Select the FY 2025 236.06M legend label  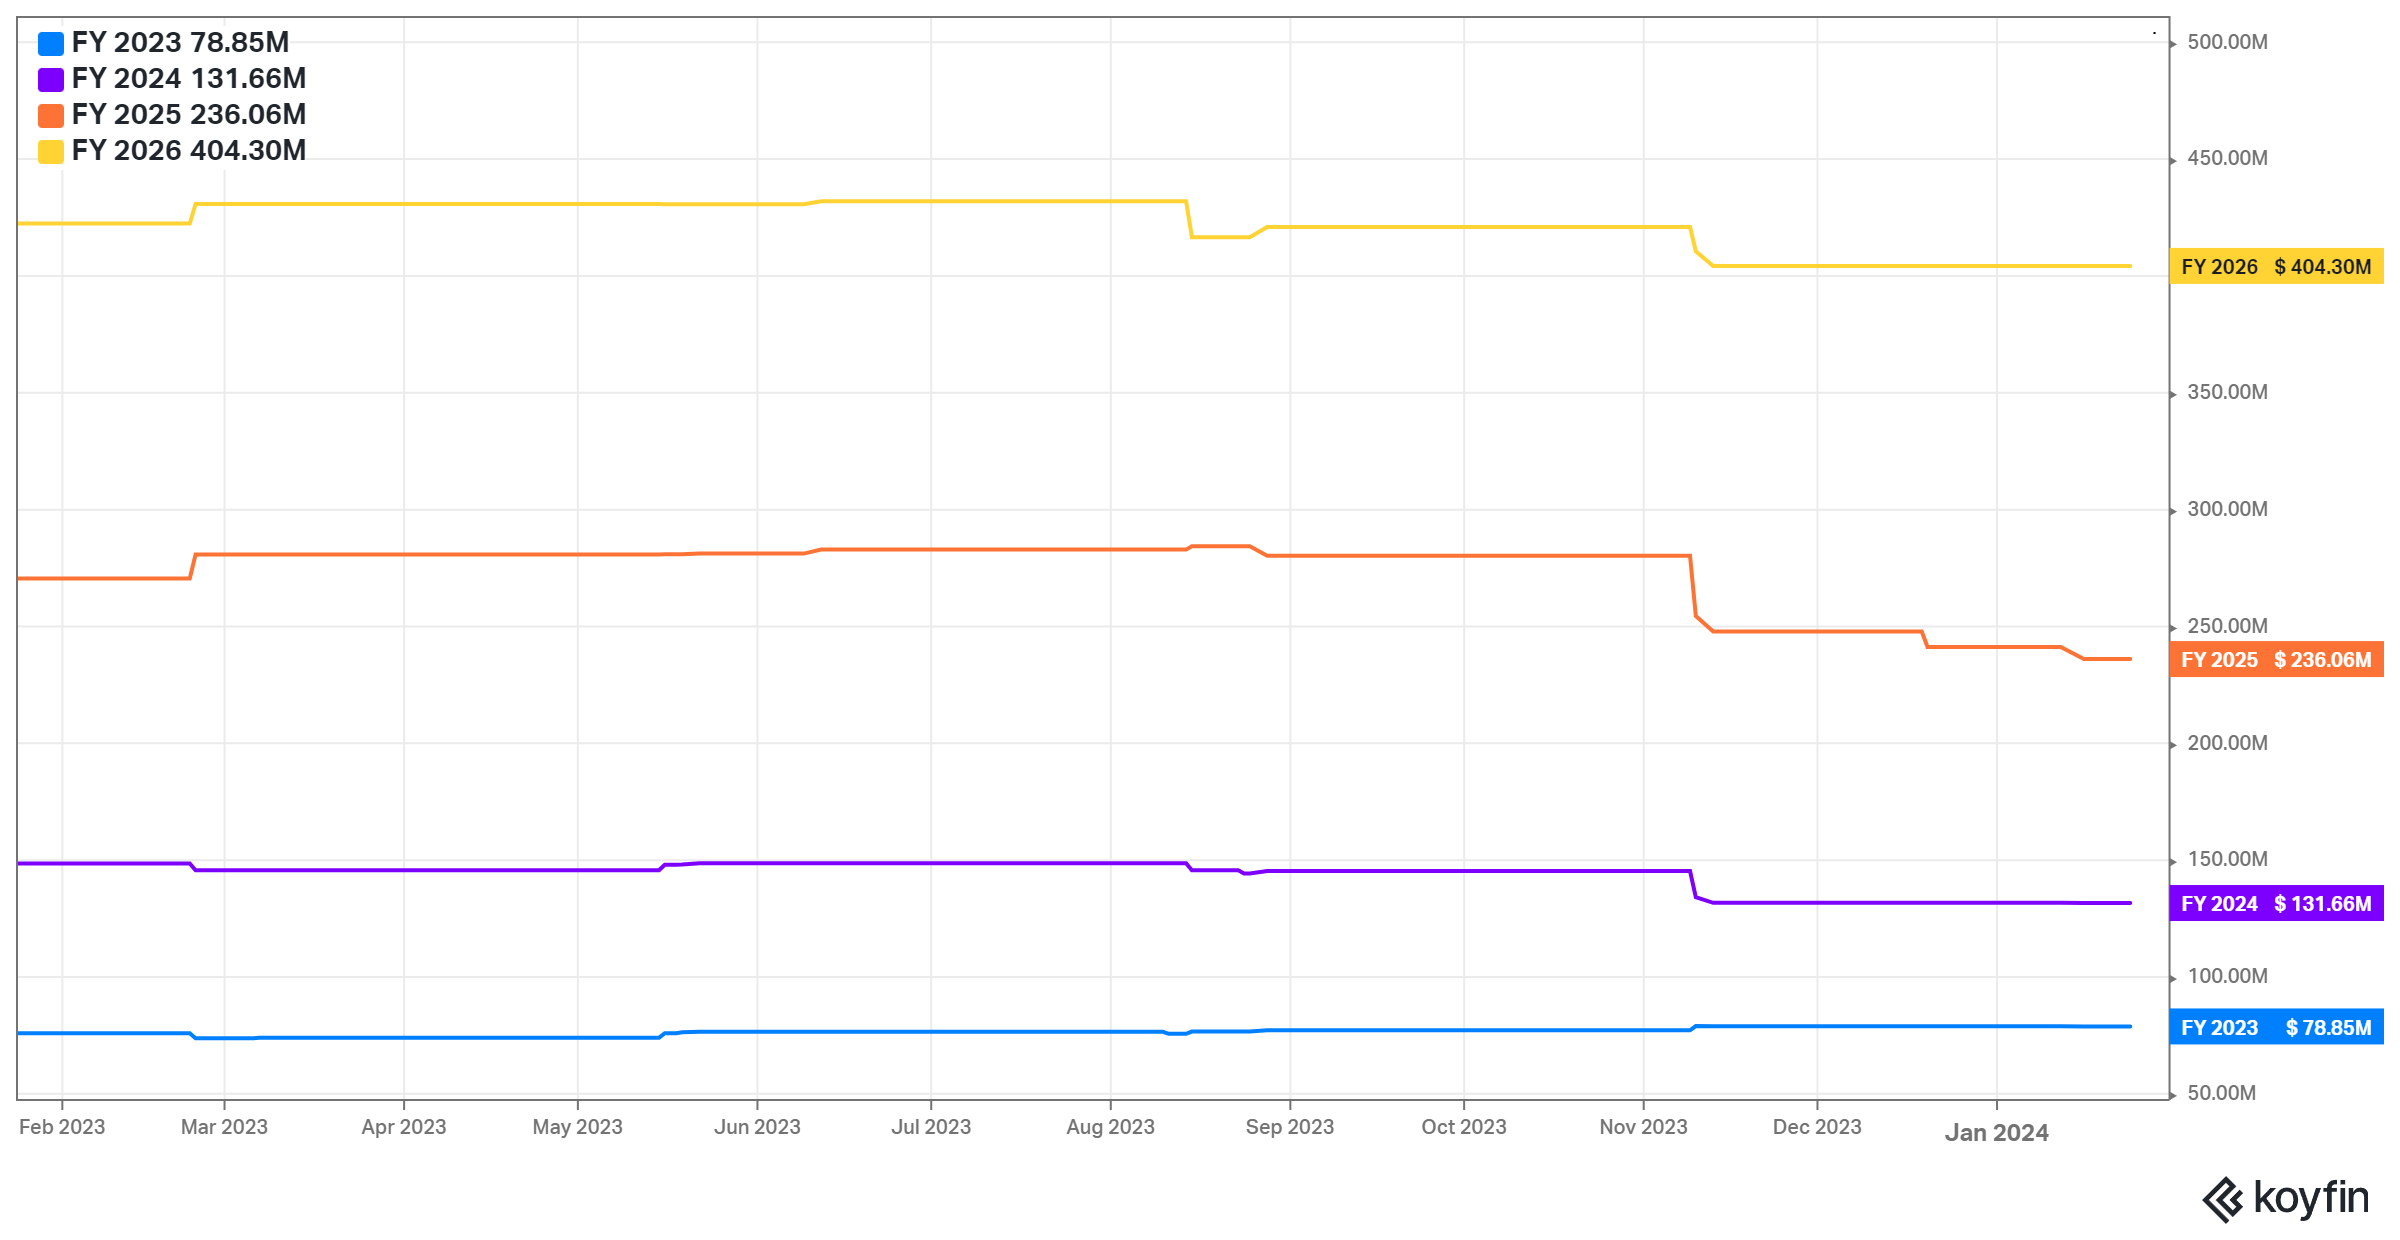[189, 115]
